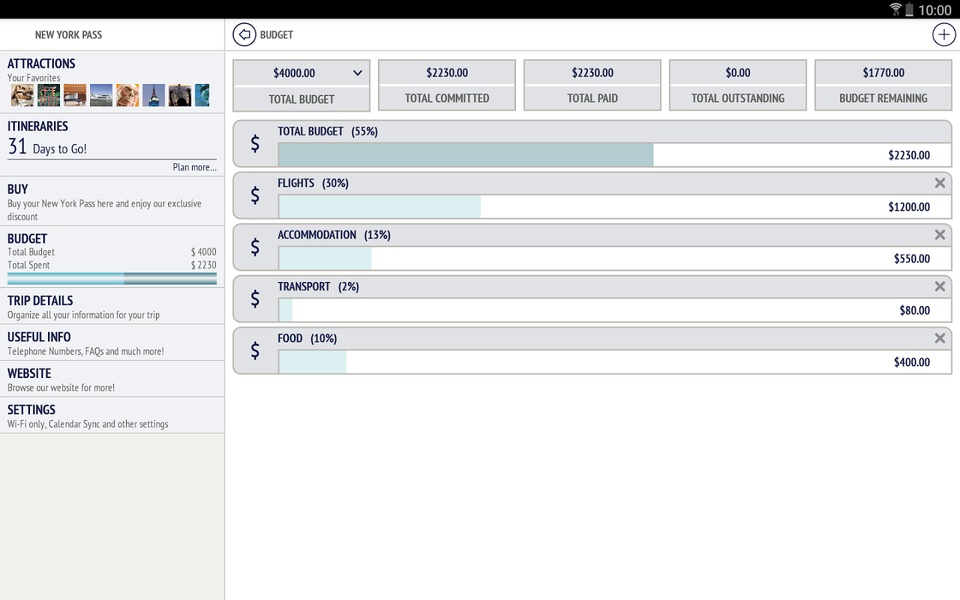The image size is (960, 600).
Task: Click the dollar icon in the Flights row
Action: coord(255,195)
